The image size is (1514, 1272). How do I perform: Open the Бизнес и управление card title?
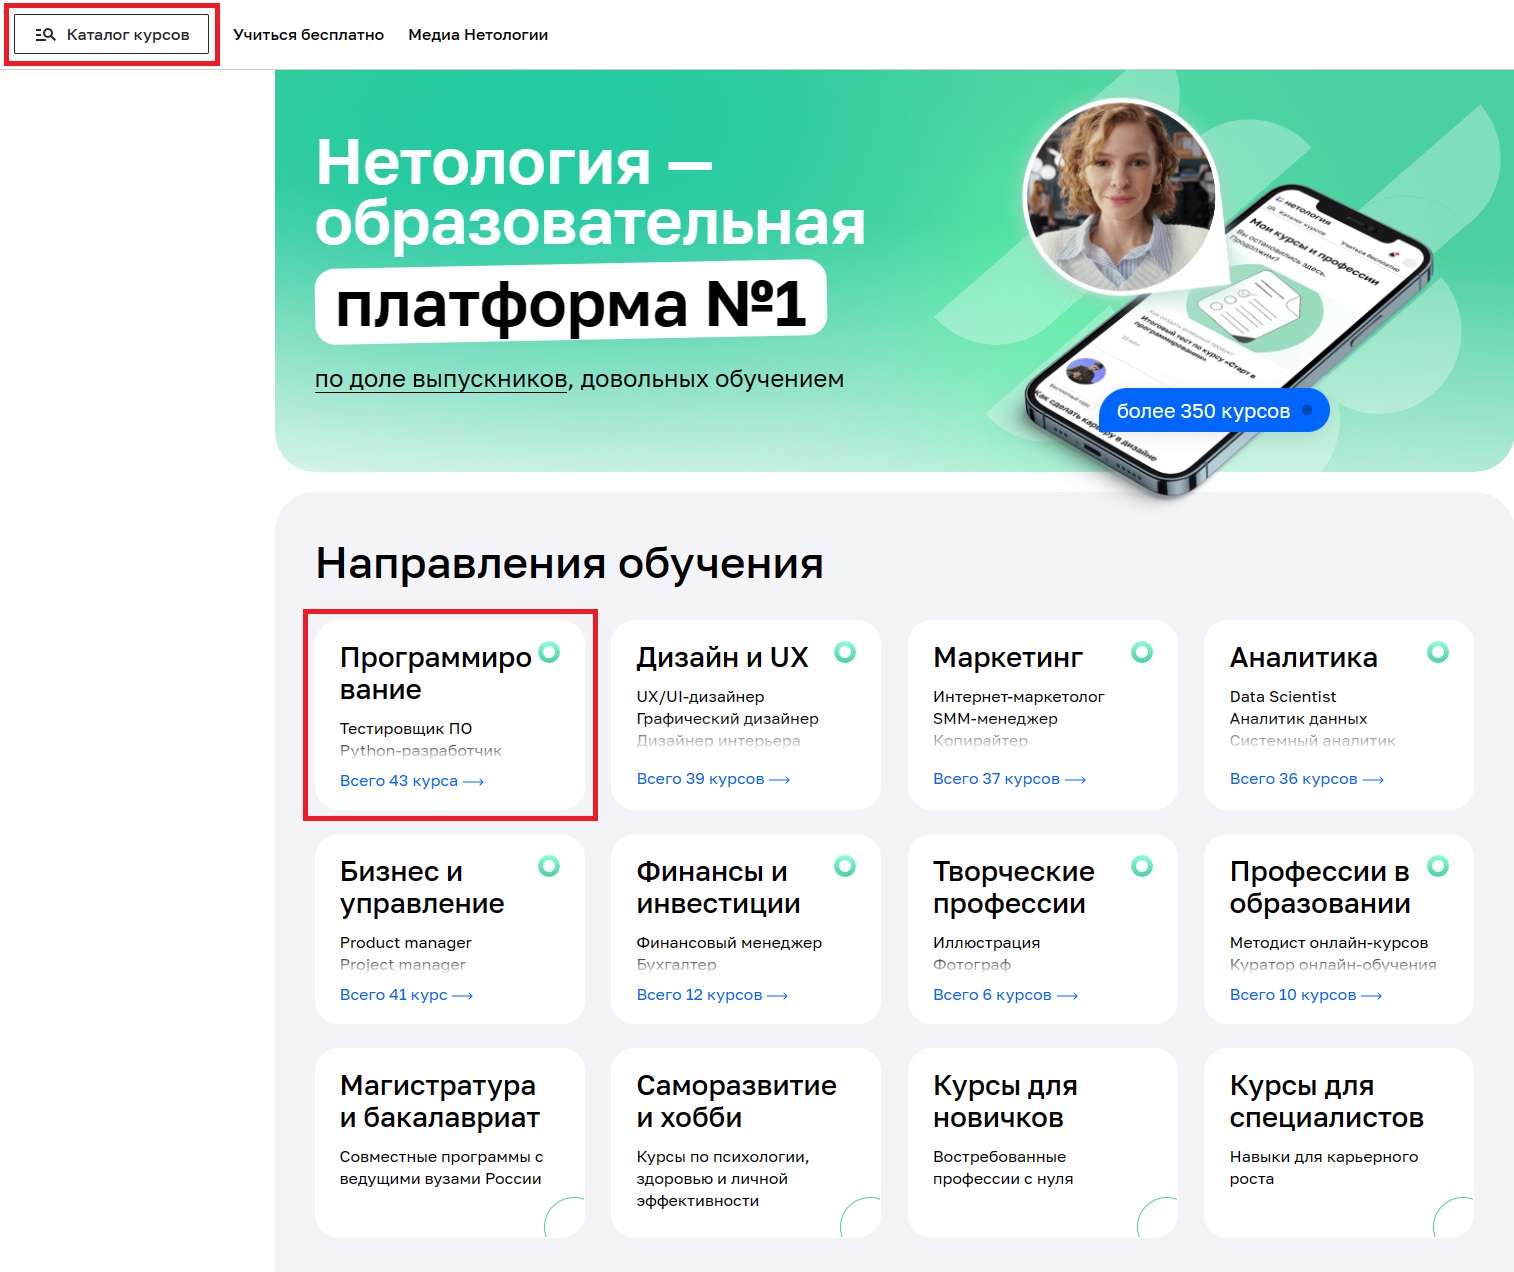(x=421, y=887)
